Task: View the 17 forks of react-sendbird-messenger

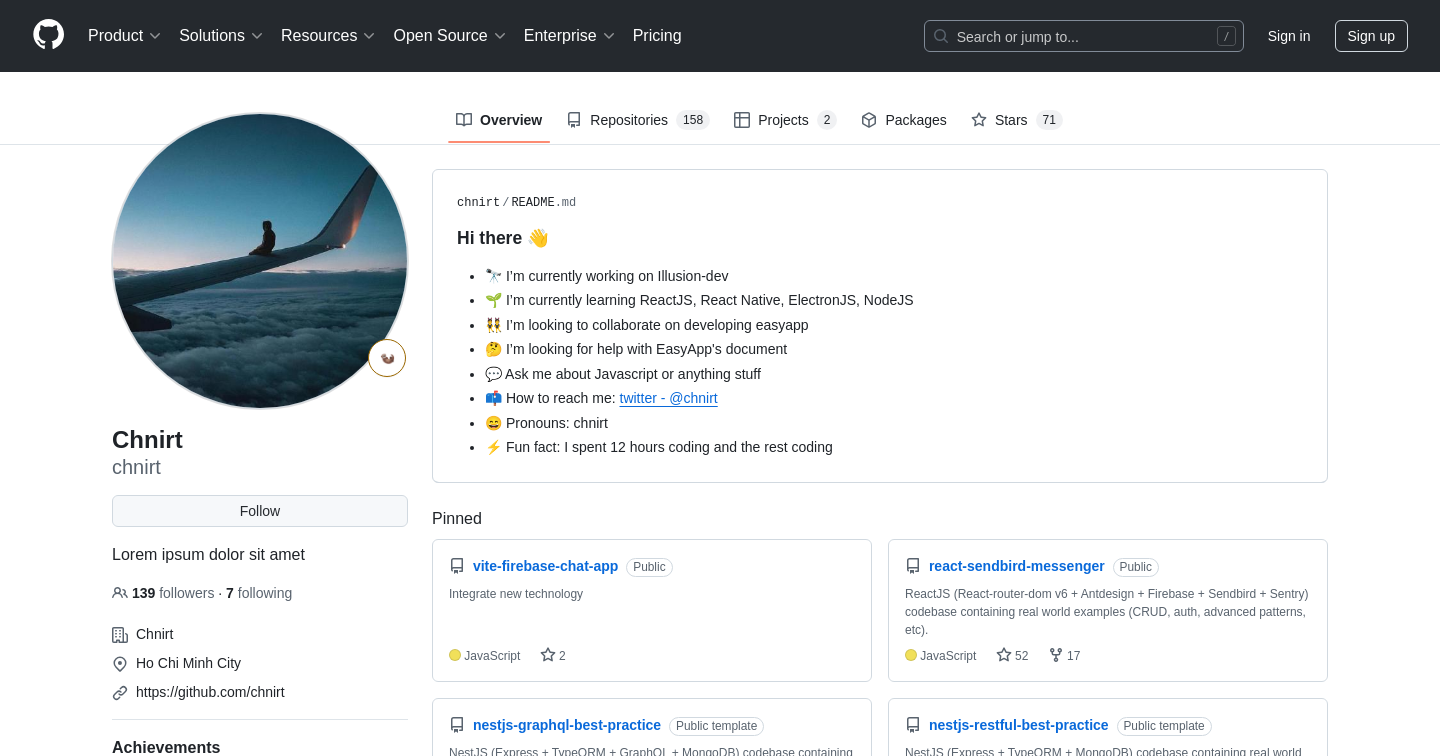Action: [1064, 655]
